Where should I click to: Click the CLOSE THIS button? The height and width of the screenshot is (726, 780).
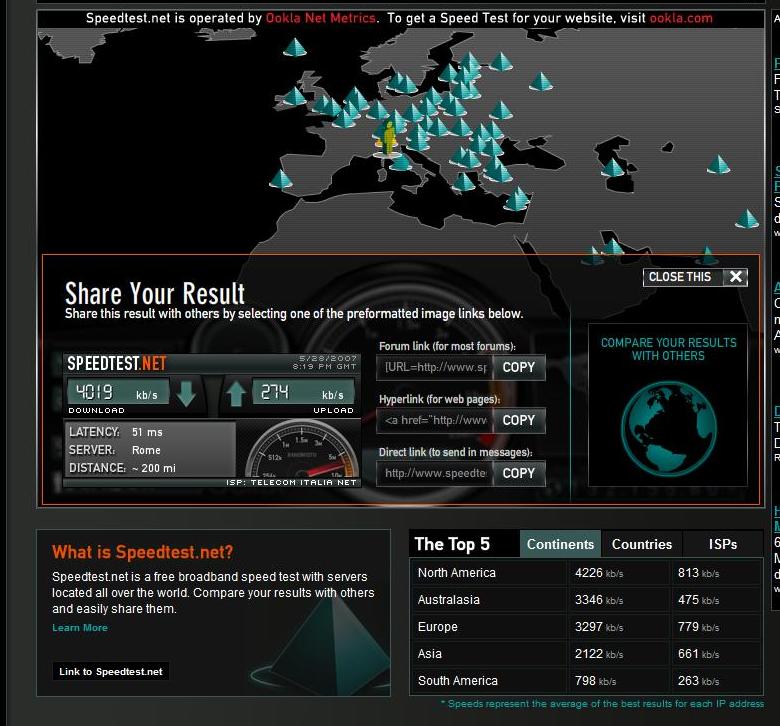coord(695,277)
